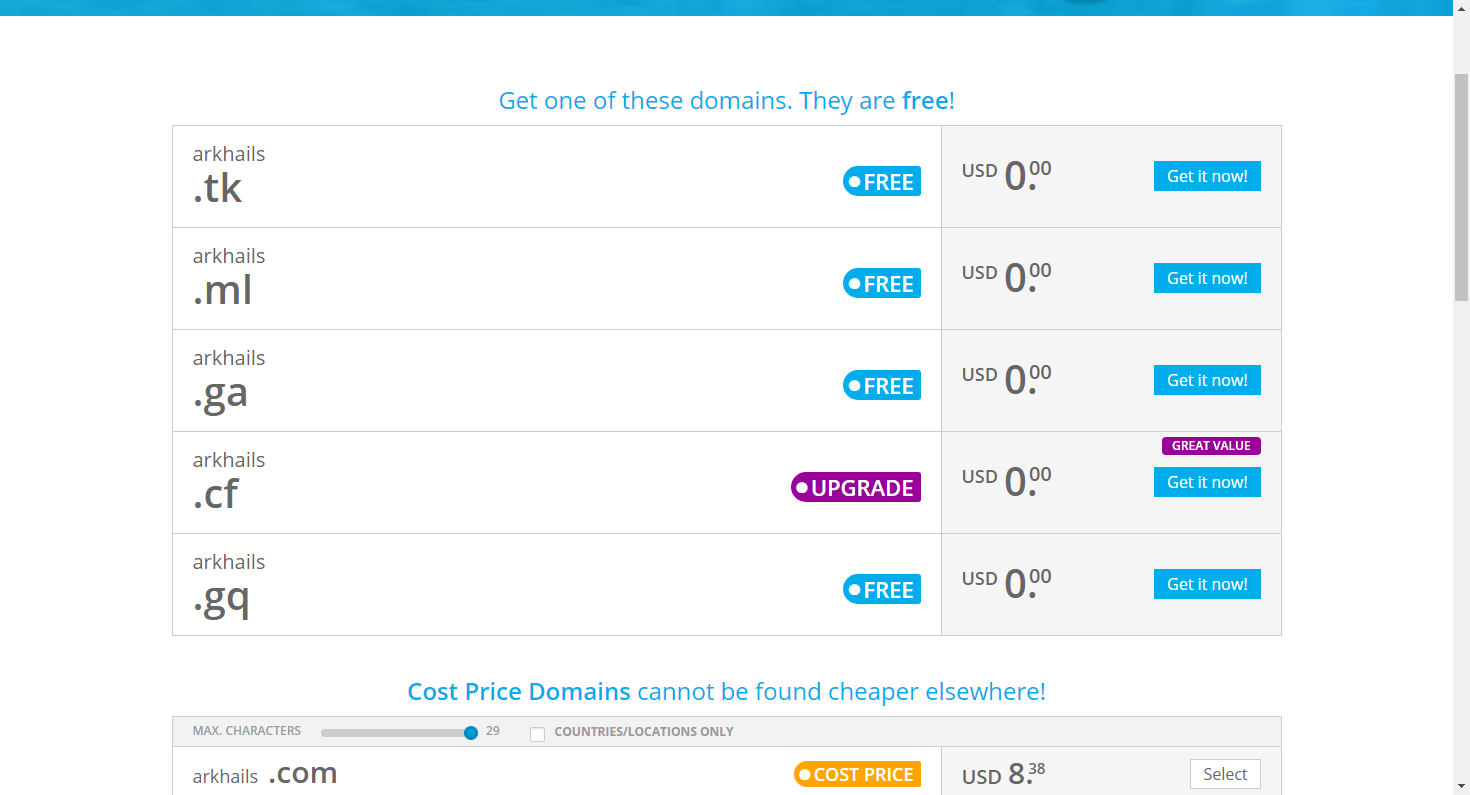Viewport: 1470px width, 795px height.
Task: Click the GREAT VALUE purple label
Action: [x=1211, y=446]
